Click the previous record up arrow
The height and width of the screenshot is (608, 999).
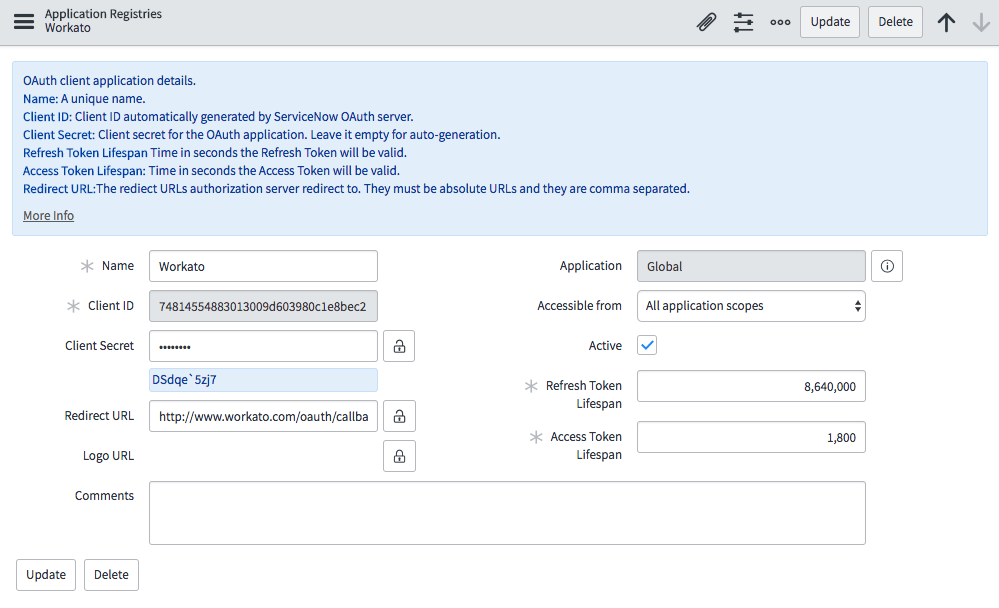coord(946,21)
